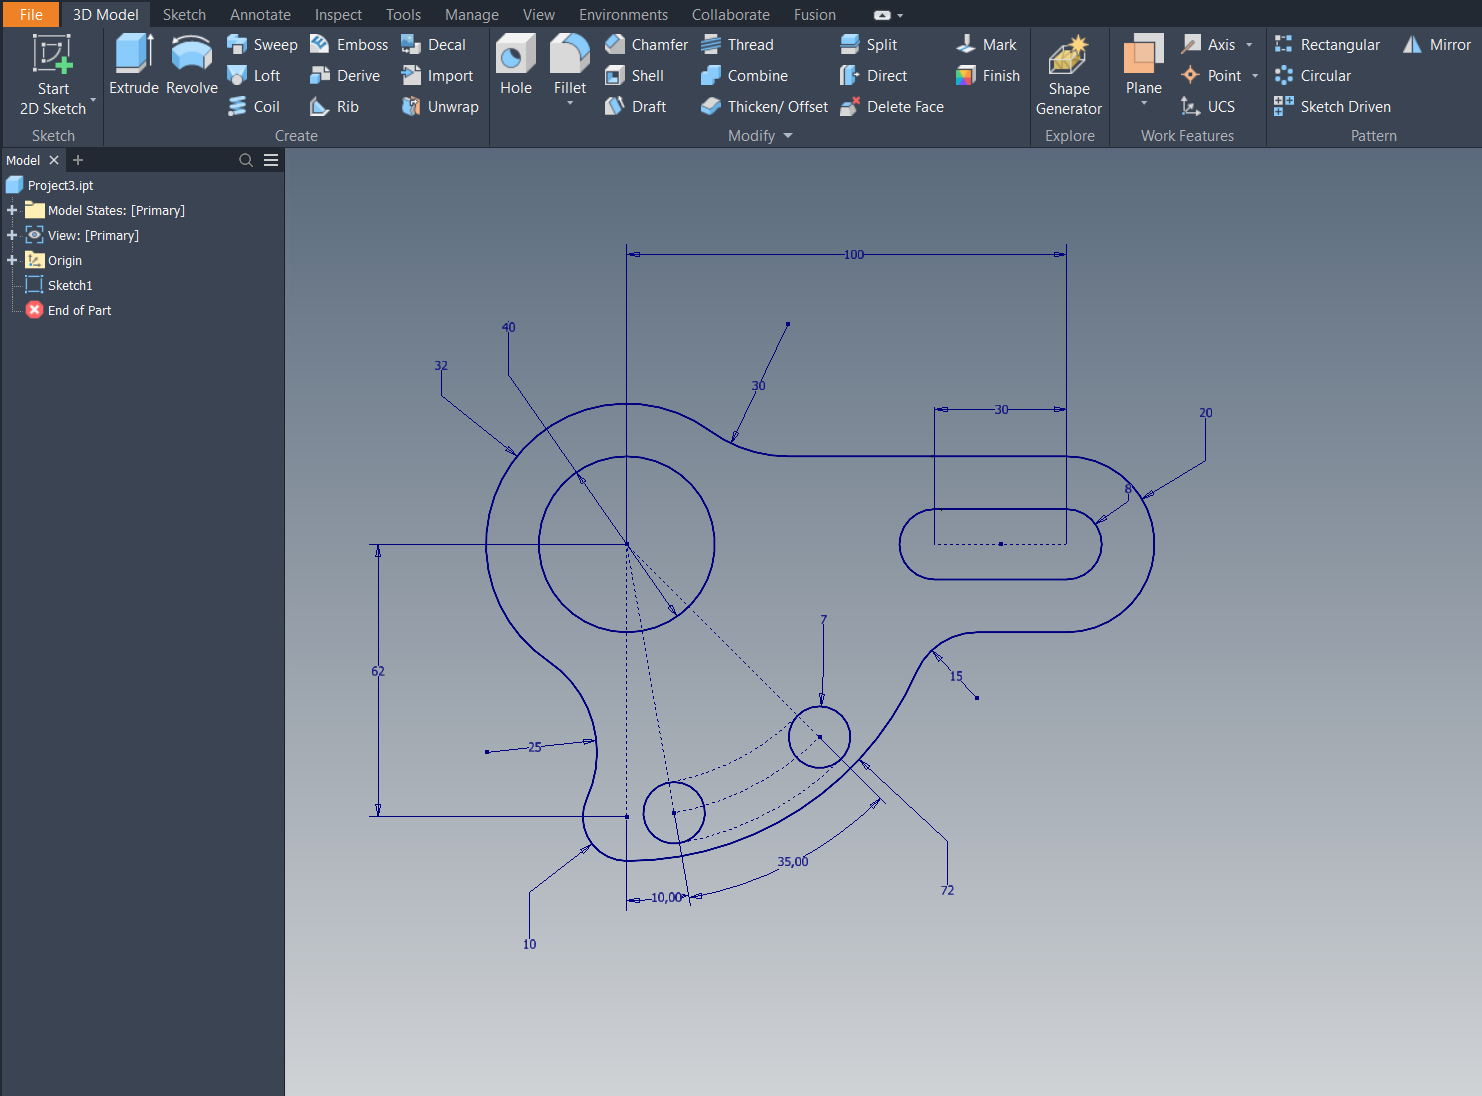Click the Mark tool
Viewport: 1482px width, 1096px height.
click(x=985, y=45)
